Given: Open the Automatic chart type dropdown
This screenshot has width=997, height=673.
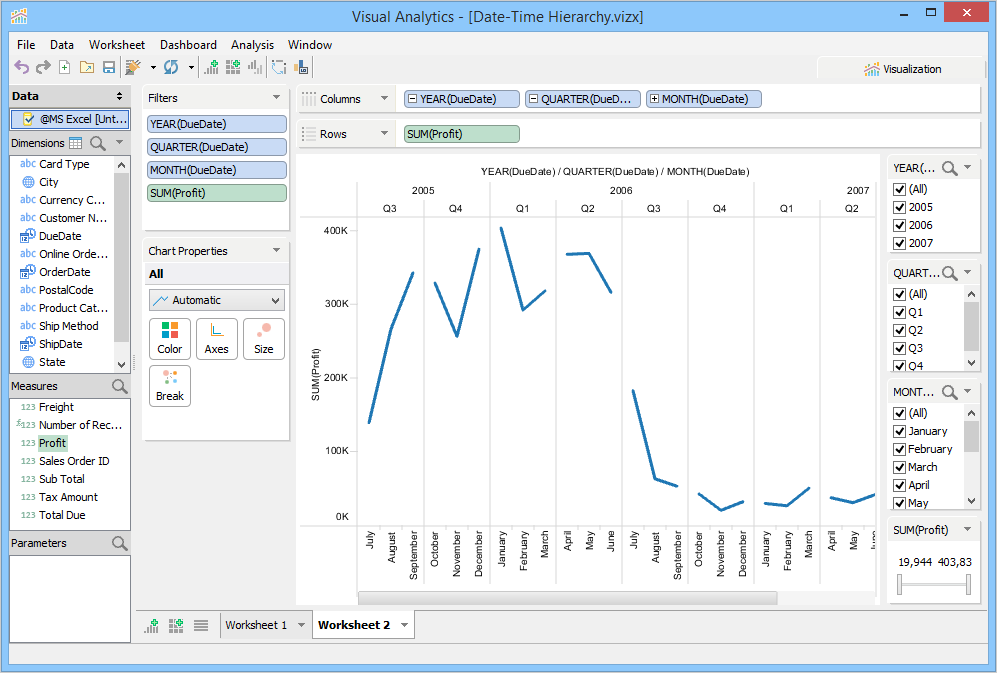Looking at the screenshot, I should point(217,300).
